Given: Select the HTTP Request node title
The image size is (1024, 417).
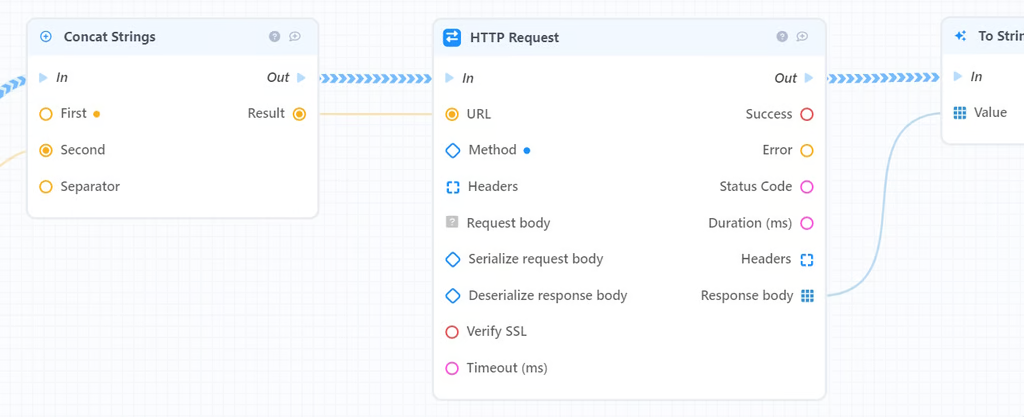Looking at the screenshot, I should 514,37.
